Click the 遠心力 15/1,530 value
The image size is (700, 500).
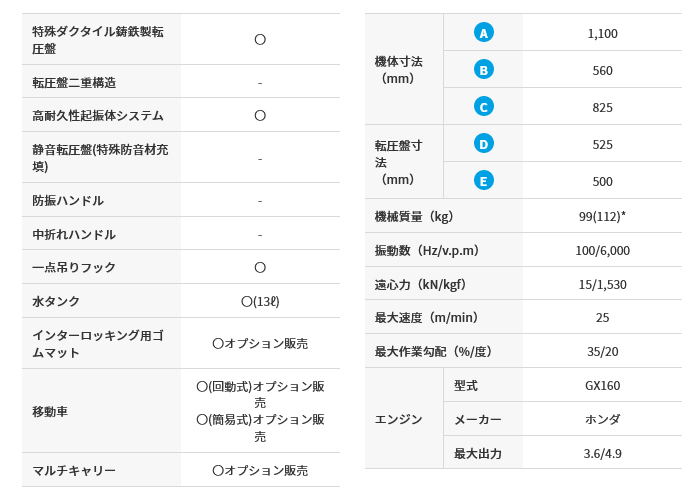(x=602, y=284)
